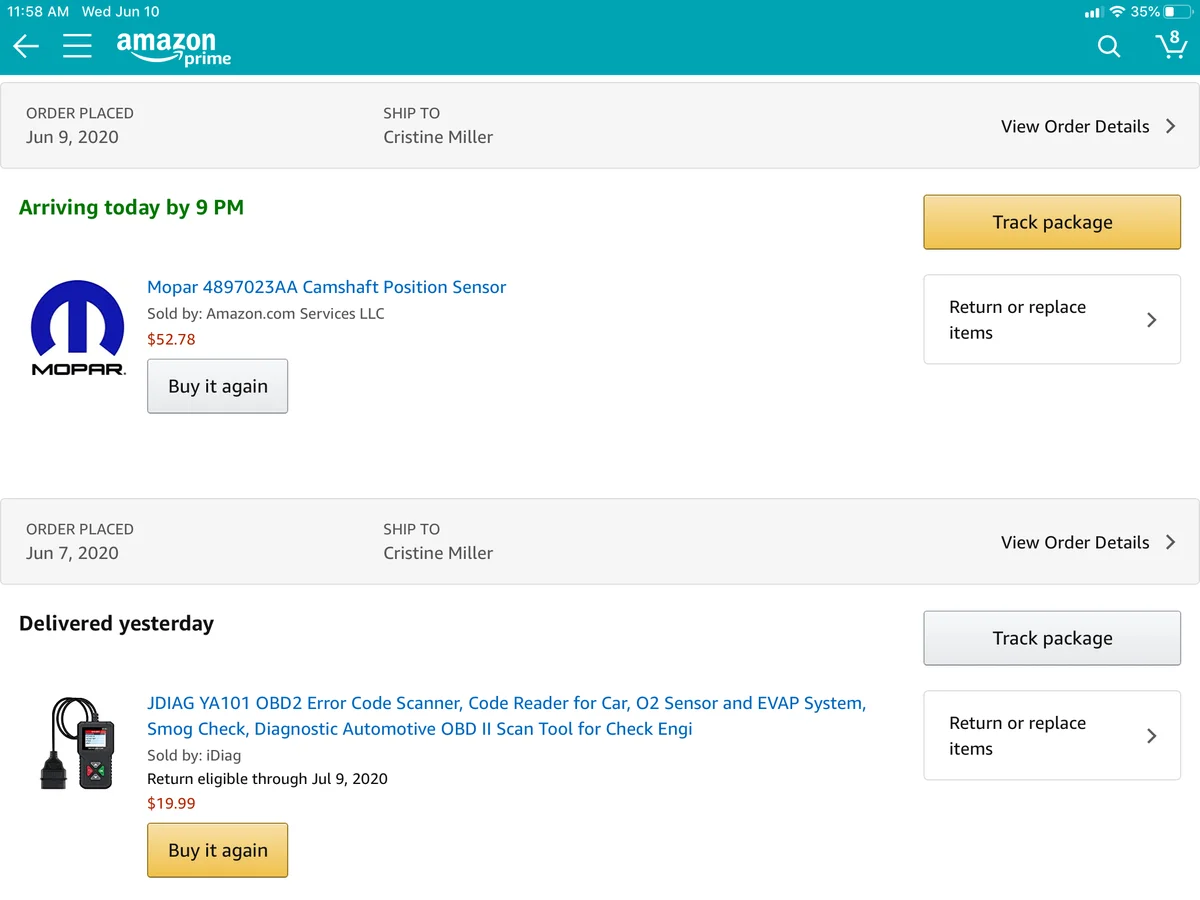Check the battery indicator in status bar
1200x900 pixels.
pos(1177,12)
